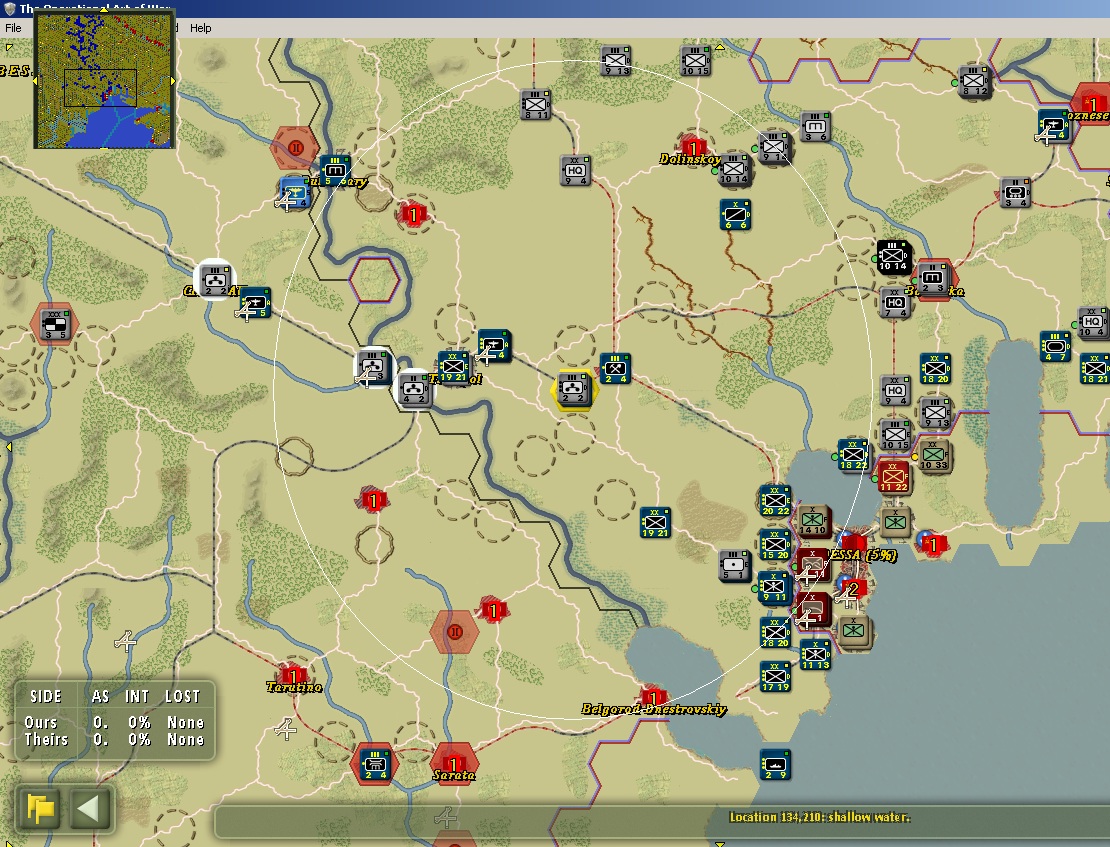Select the black infantry counter marked 10 14
Image resolution: width=1110 pixels, height=847 pixels.
pos(893,256)
